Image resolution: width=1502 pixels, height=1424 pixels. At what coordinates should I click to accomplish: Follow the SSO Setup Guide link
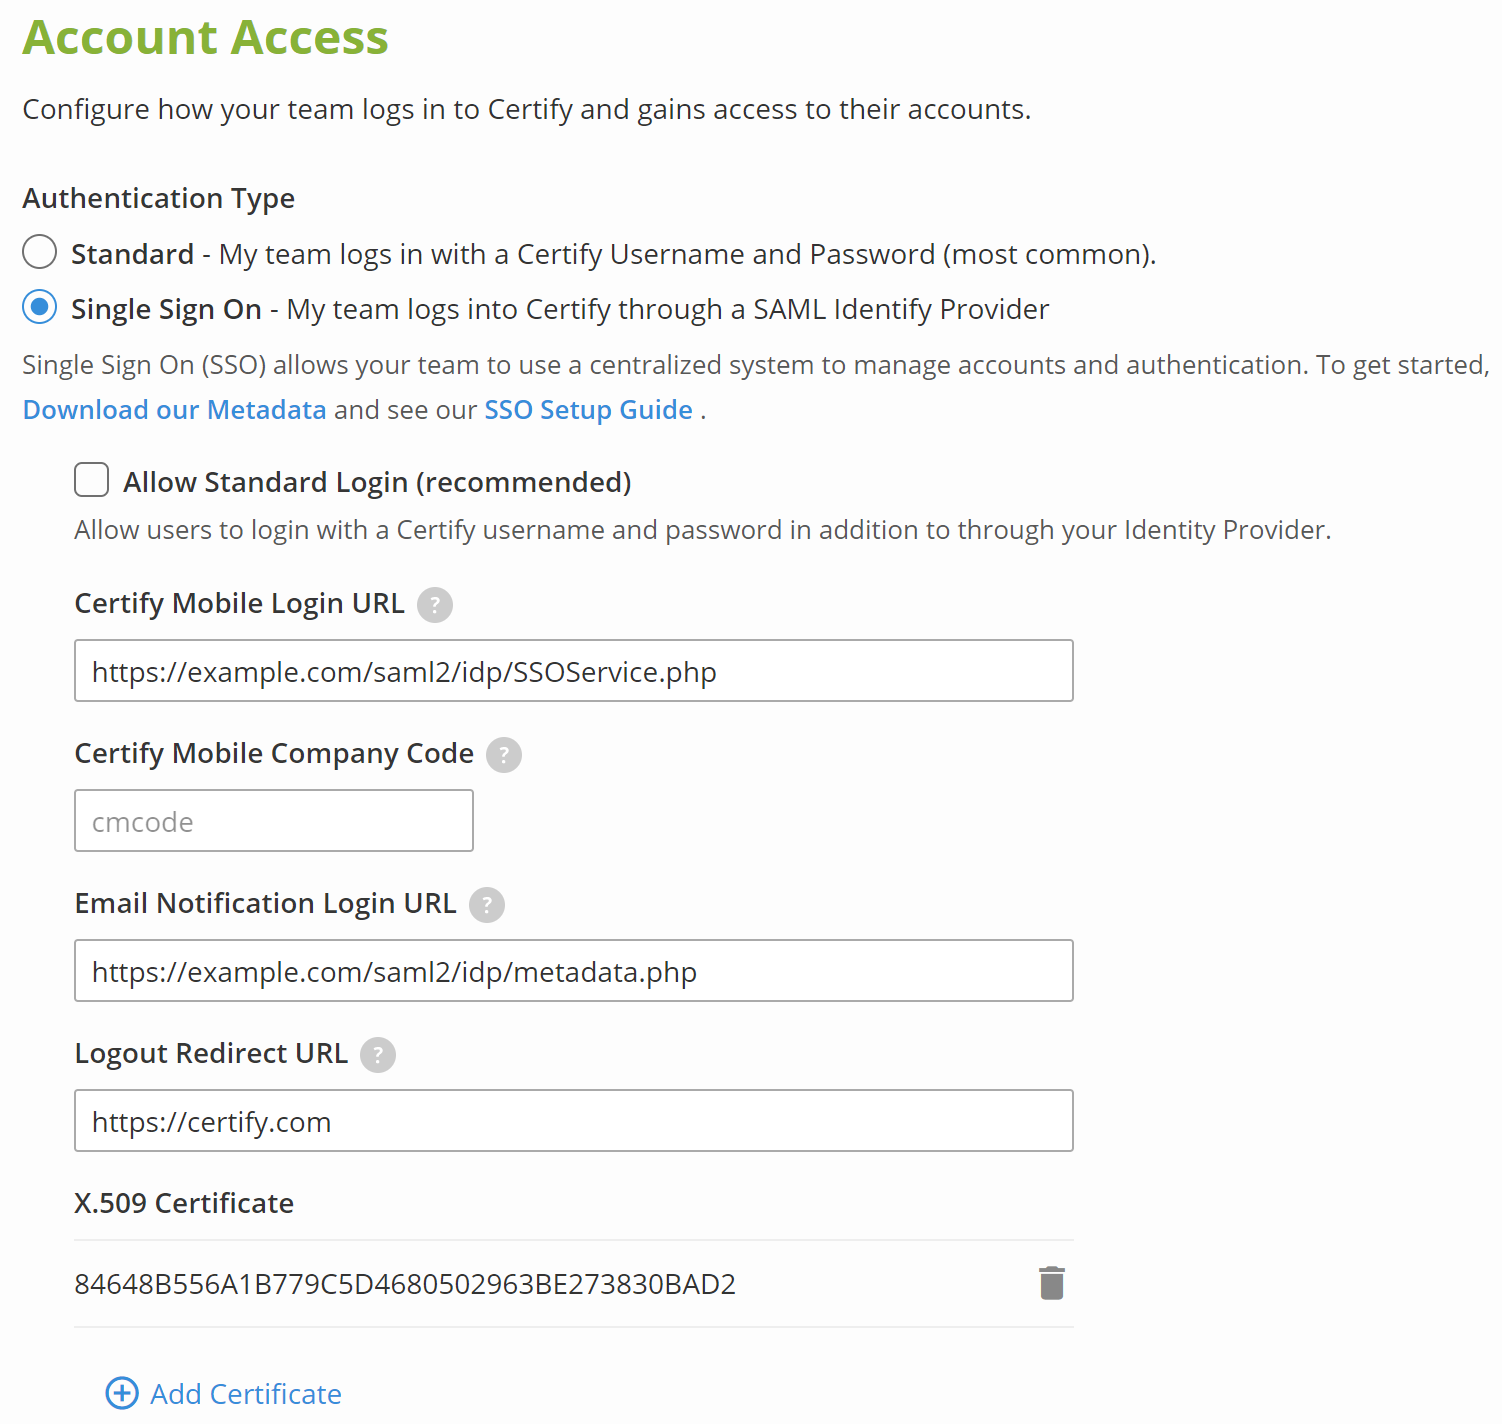click(588, 410)
